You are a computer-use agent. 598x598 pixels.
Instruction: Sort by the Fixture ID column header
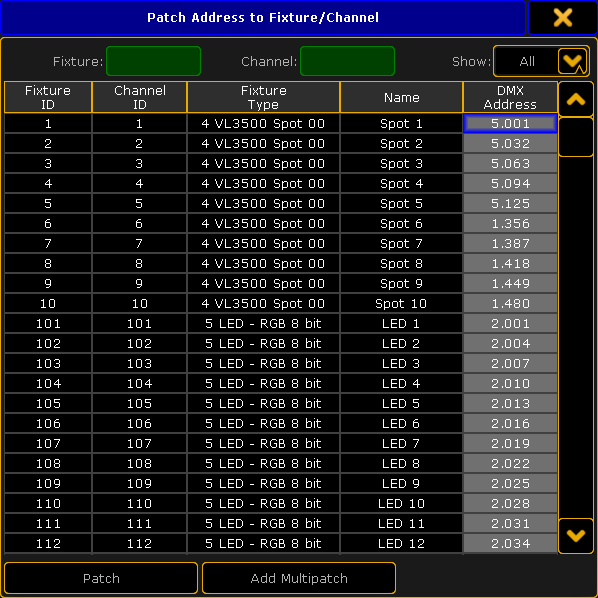tap(48, 97)
